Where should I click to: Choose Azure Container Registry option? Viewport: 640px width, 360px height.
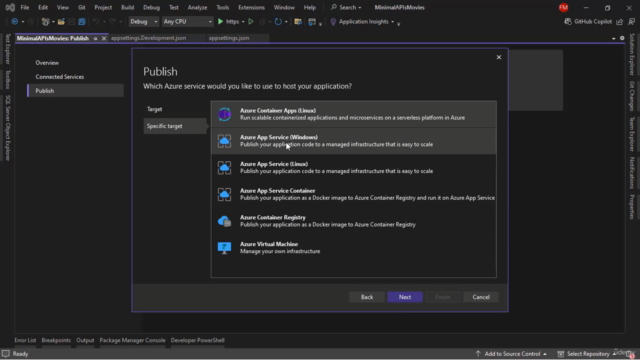coord(353,221)
